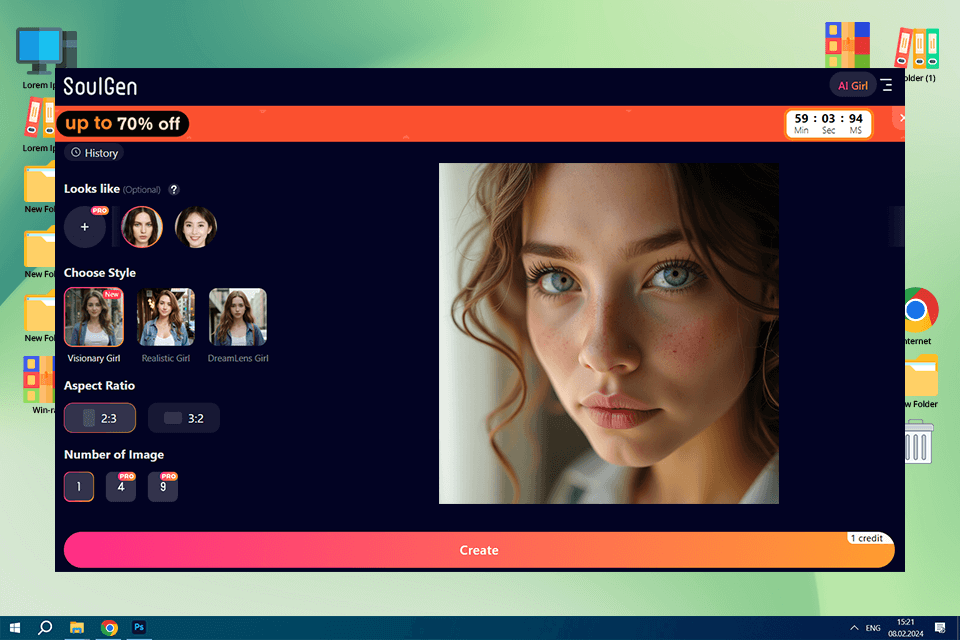Viewport: 960px width, 640px height.
Task: Open the taskbar clock and date
Action: (x=906, y=628)
